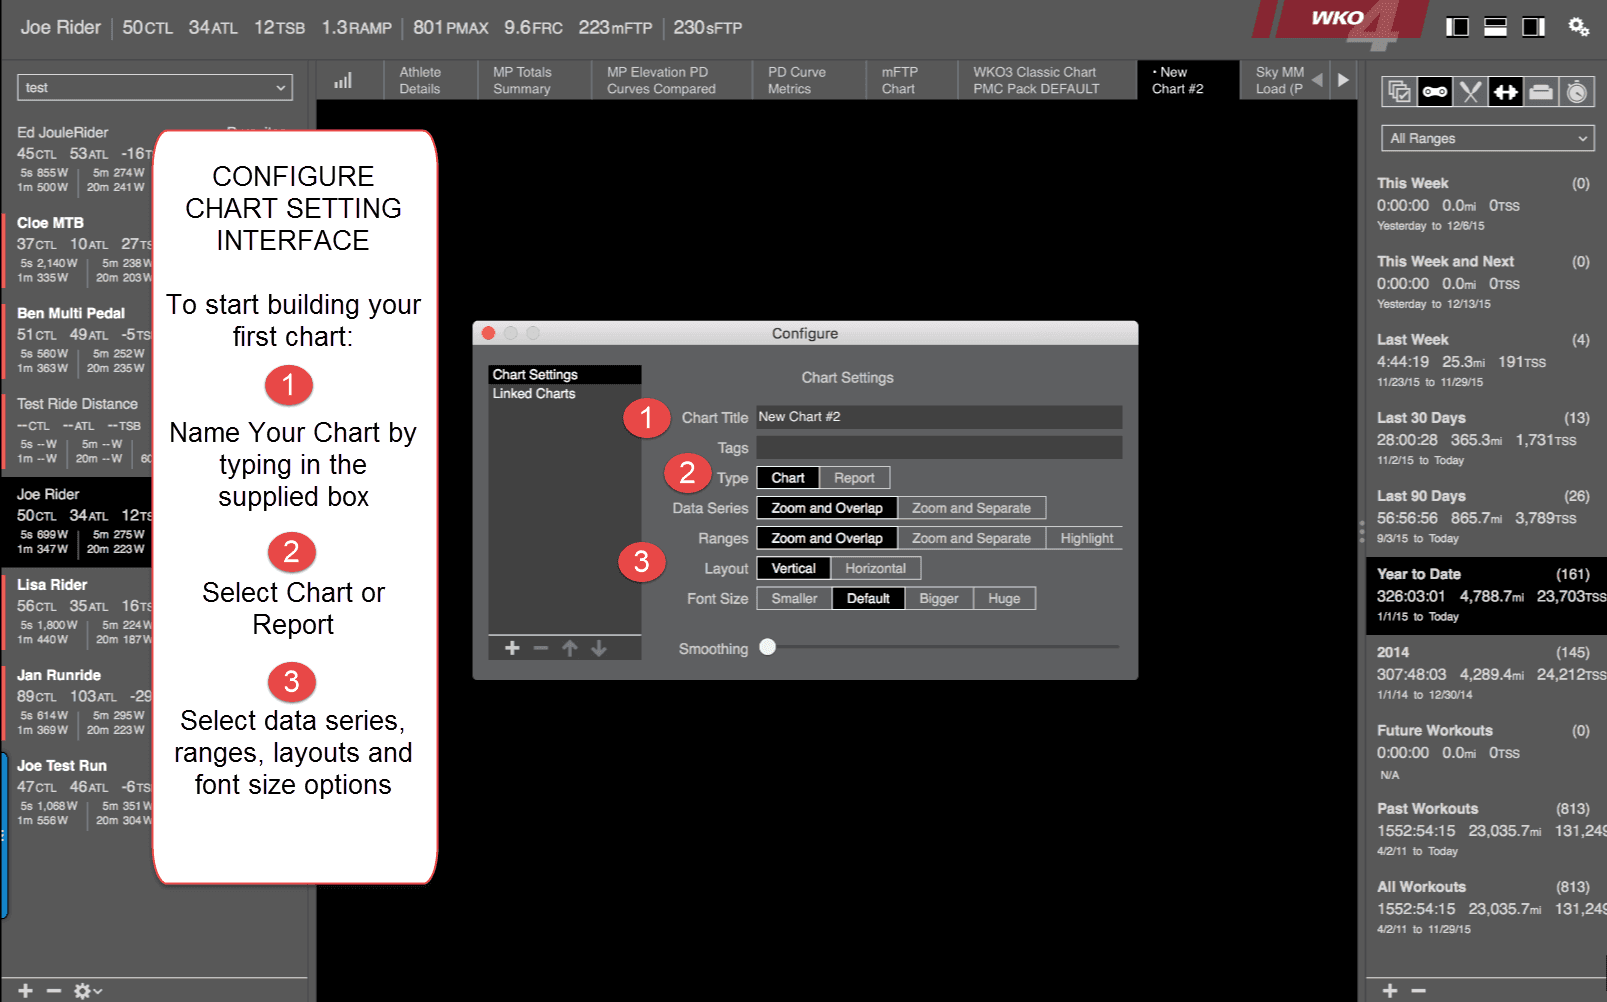Viewport: 1607px width, 1002px height.
Task: Open the Sky MM Load tab
Action: (x=1279, y=80)
